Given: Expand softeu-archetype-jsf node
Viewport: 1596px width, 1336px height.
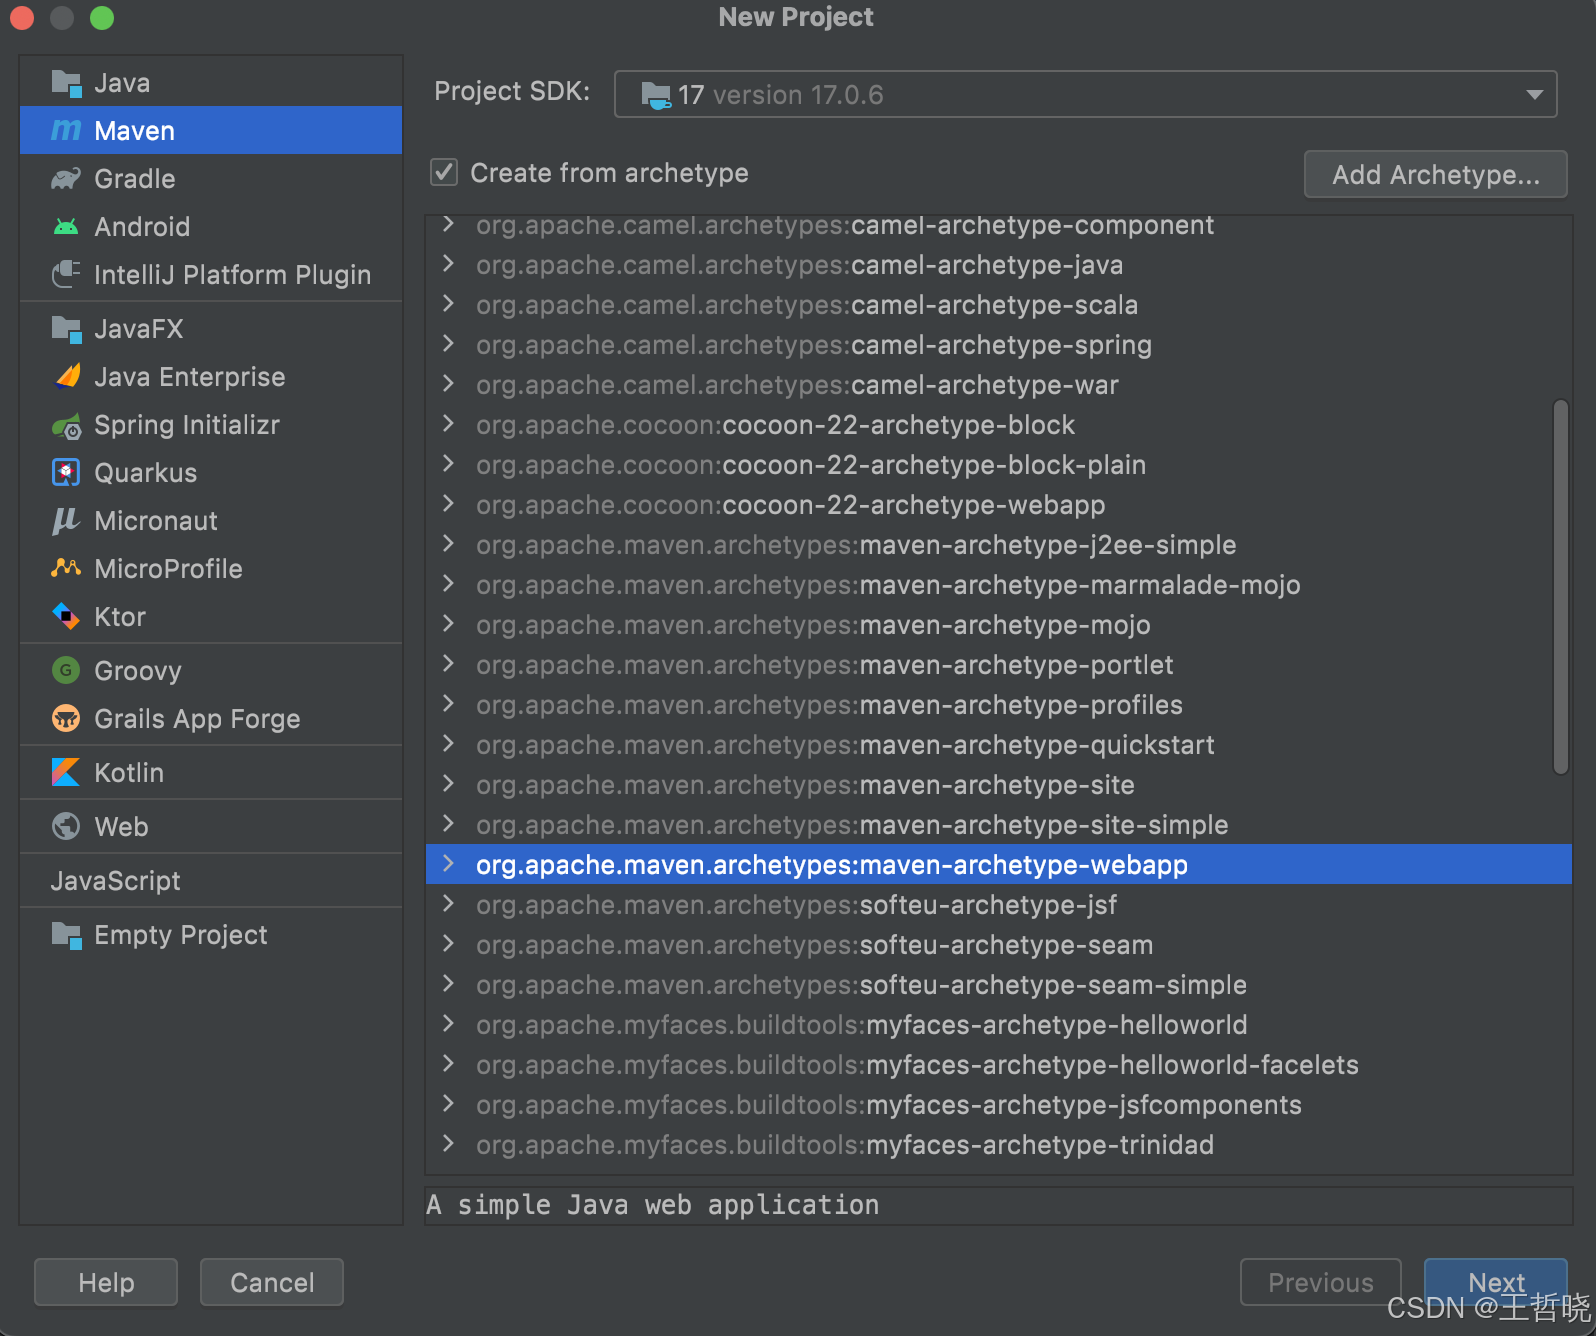Looking at the screenshot, I should click(x=448, y=904).
